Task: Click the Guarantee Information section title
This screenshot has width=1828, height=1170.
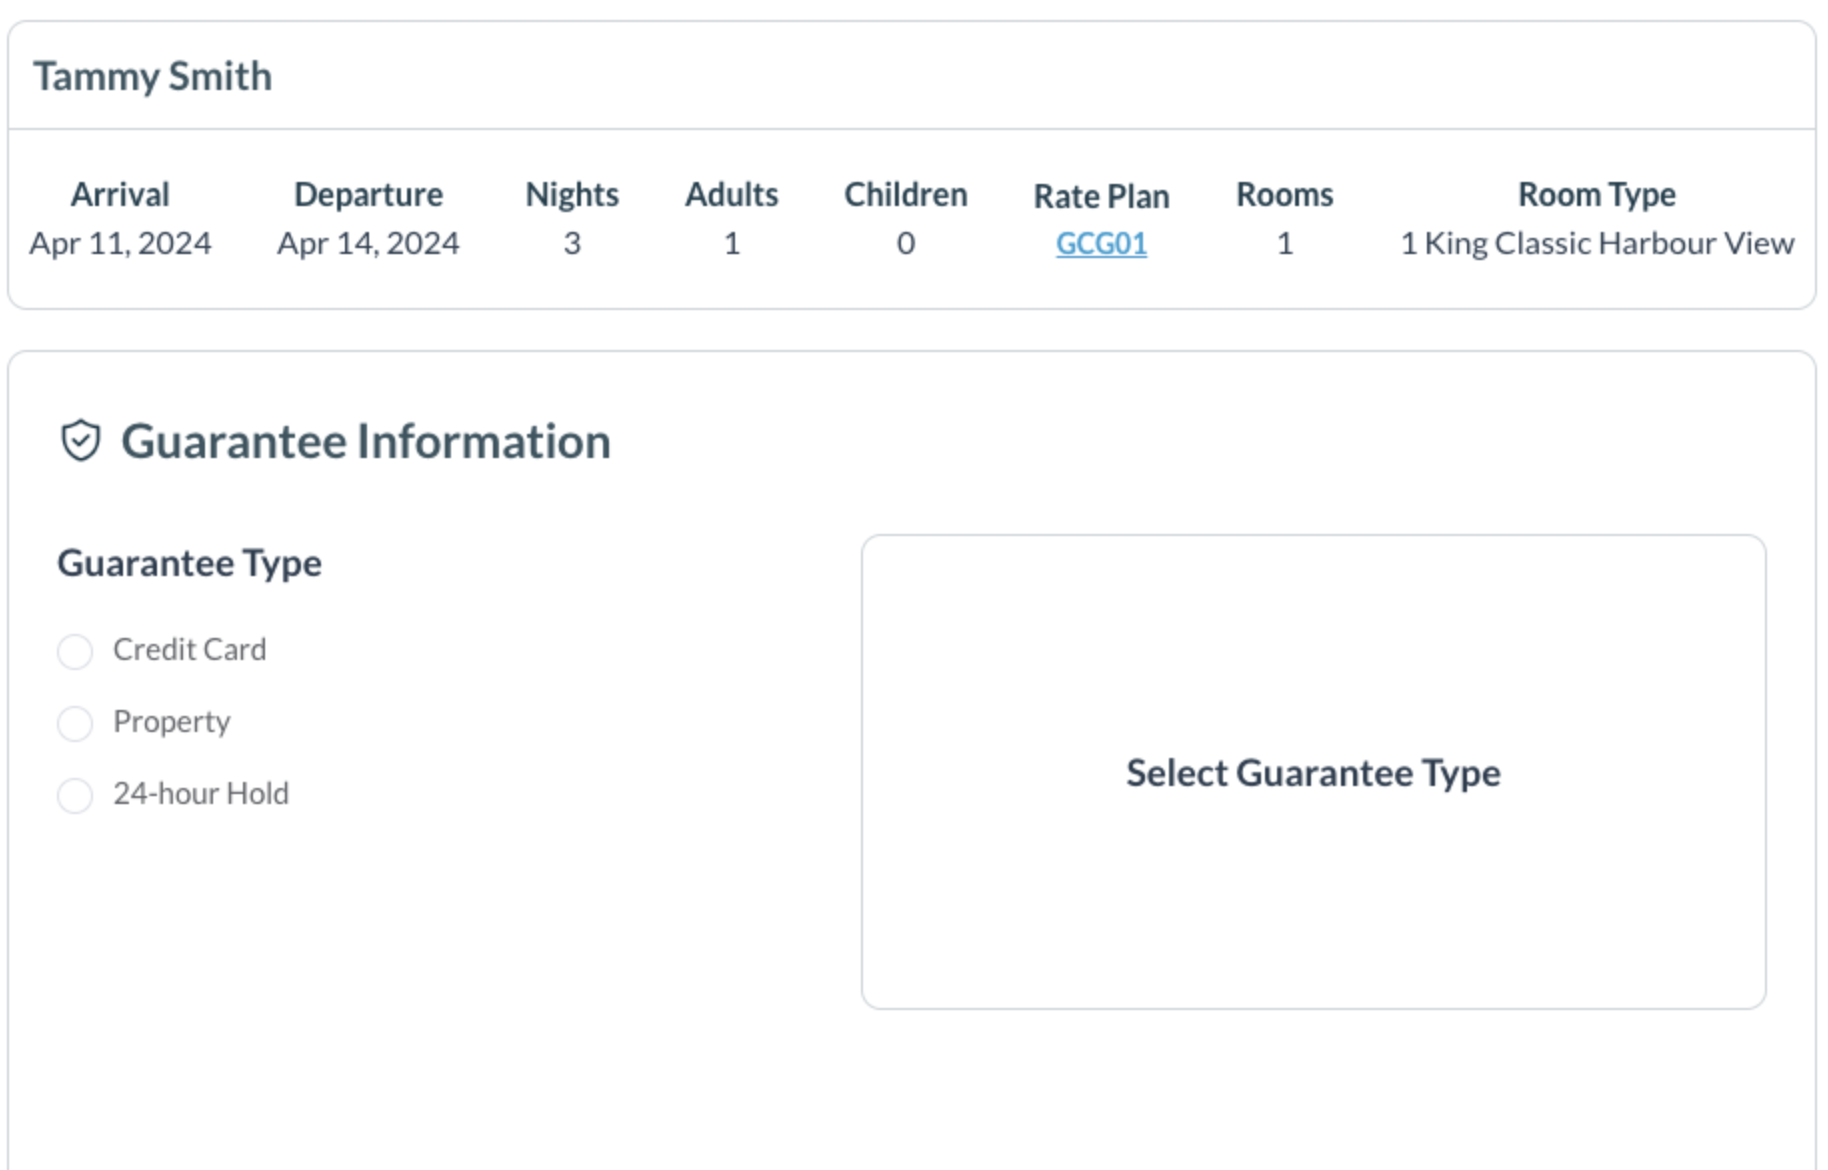Action: coord(367,438)
